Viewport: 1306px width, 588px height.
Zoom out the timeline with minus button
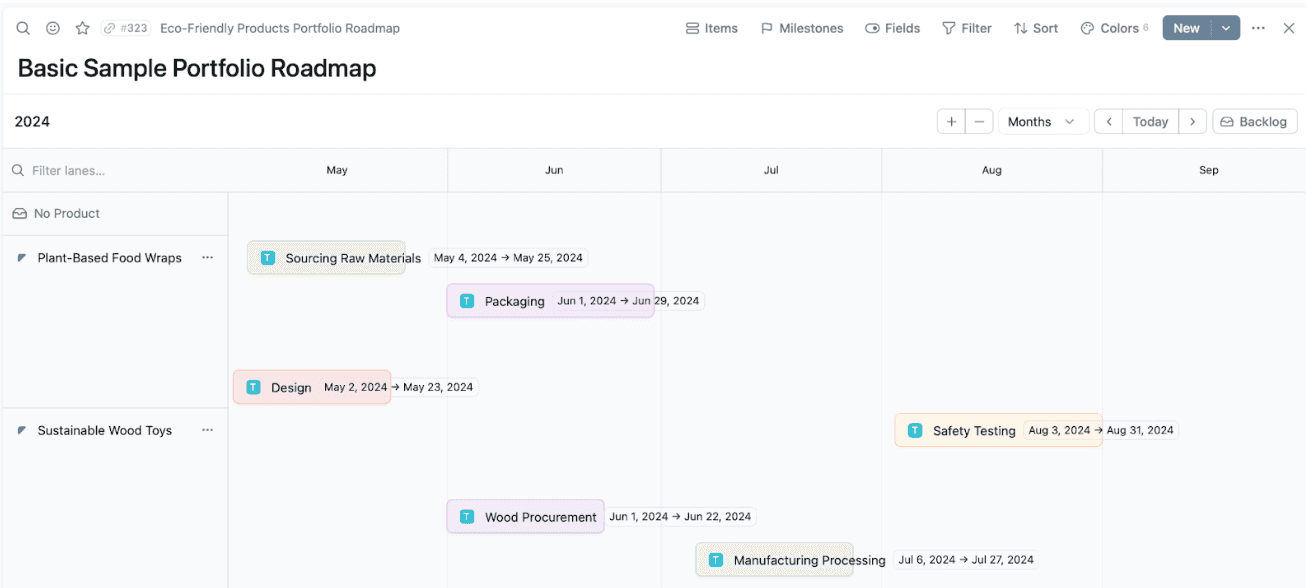click(x=979, y=121)
